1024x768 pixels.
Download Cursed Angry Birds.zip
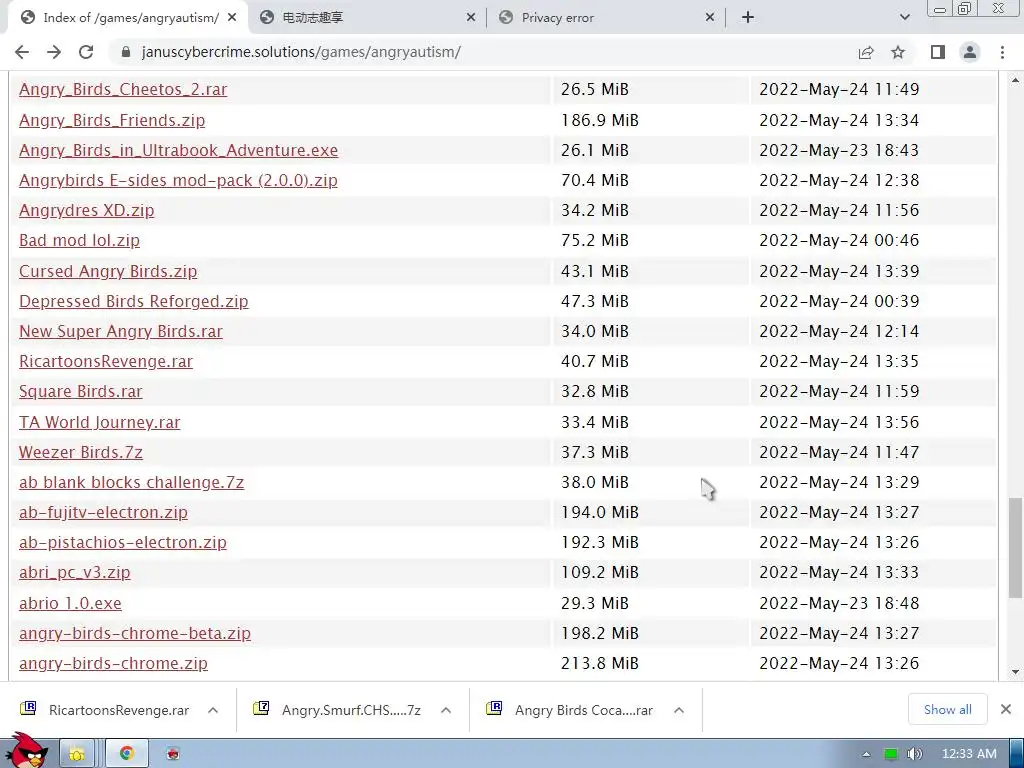(x=108, y=271)
